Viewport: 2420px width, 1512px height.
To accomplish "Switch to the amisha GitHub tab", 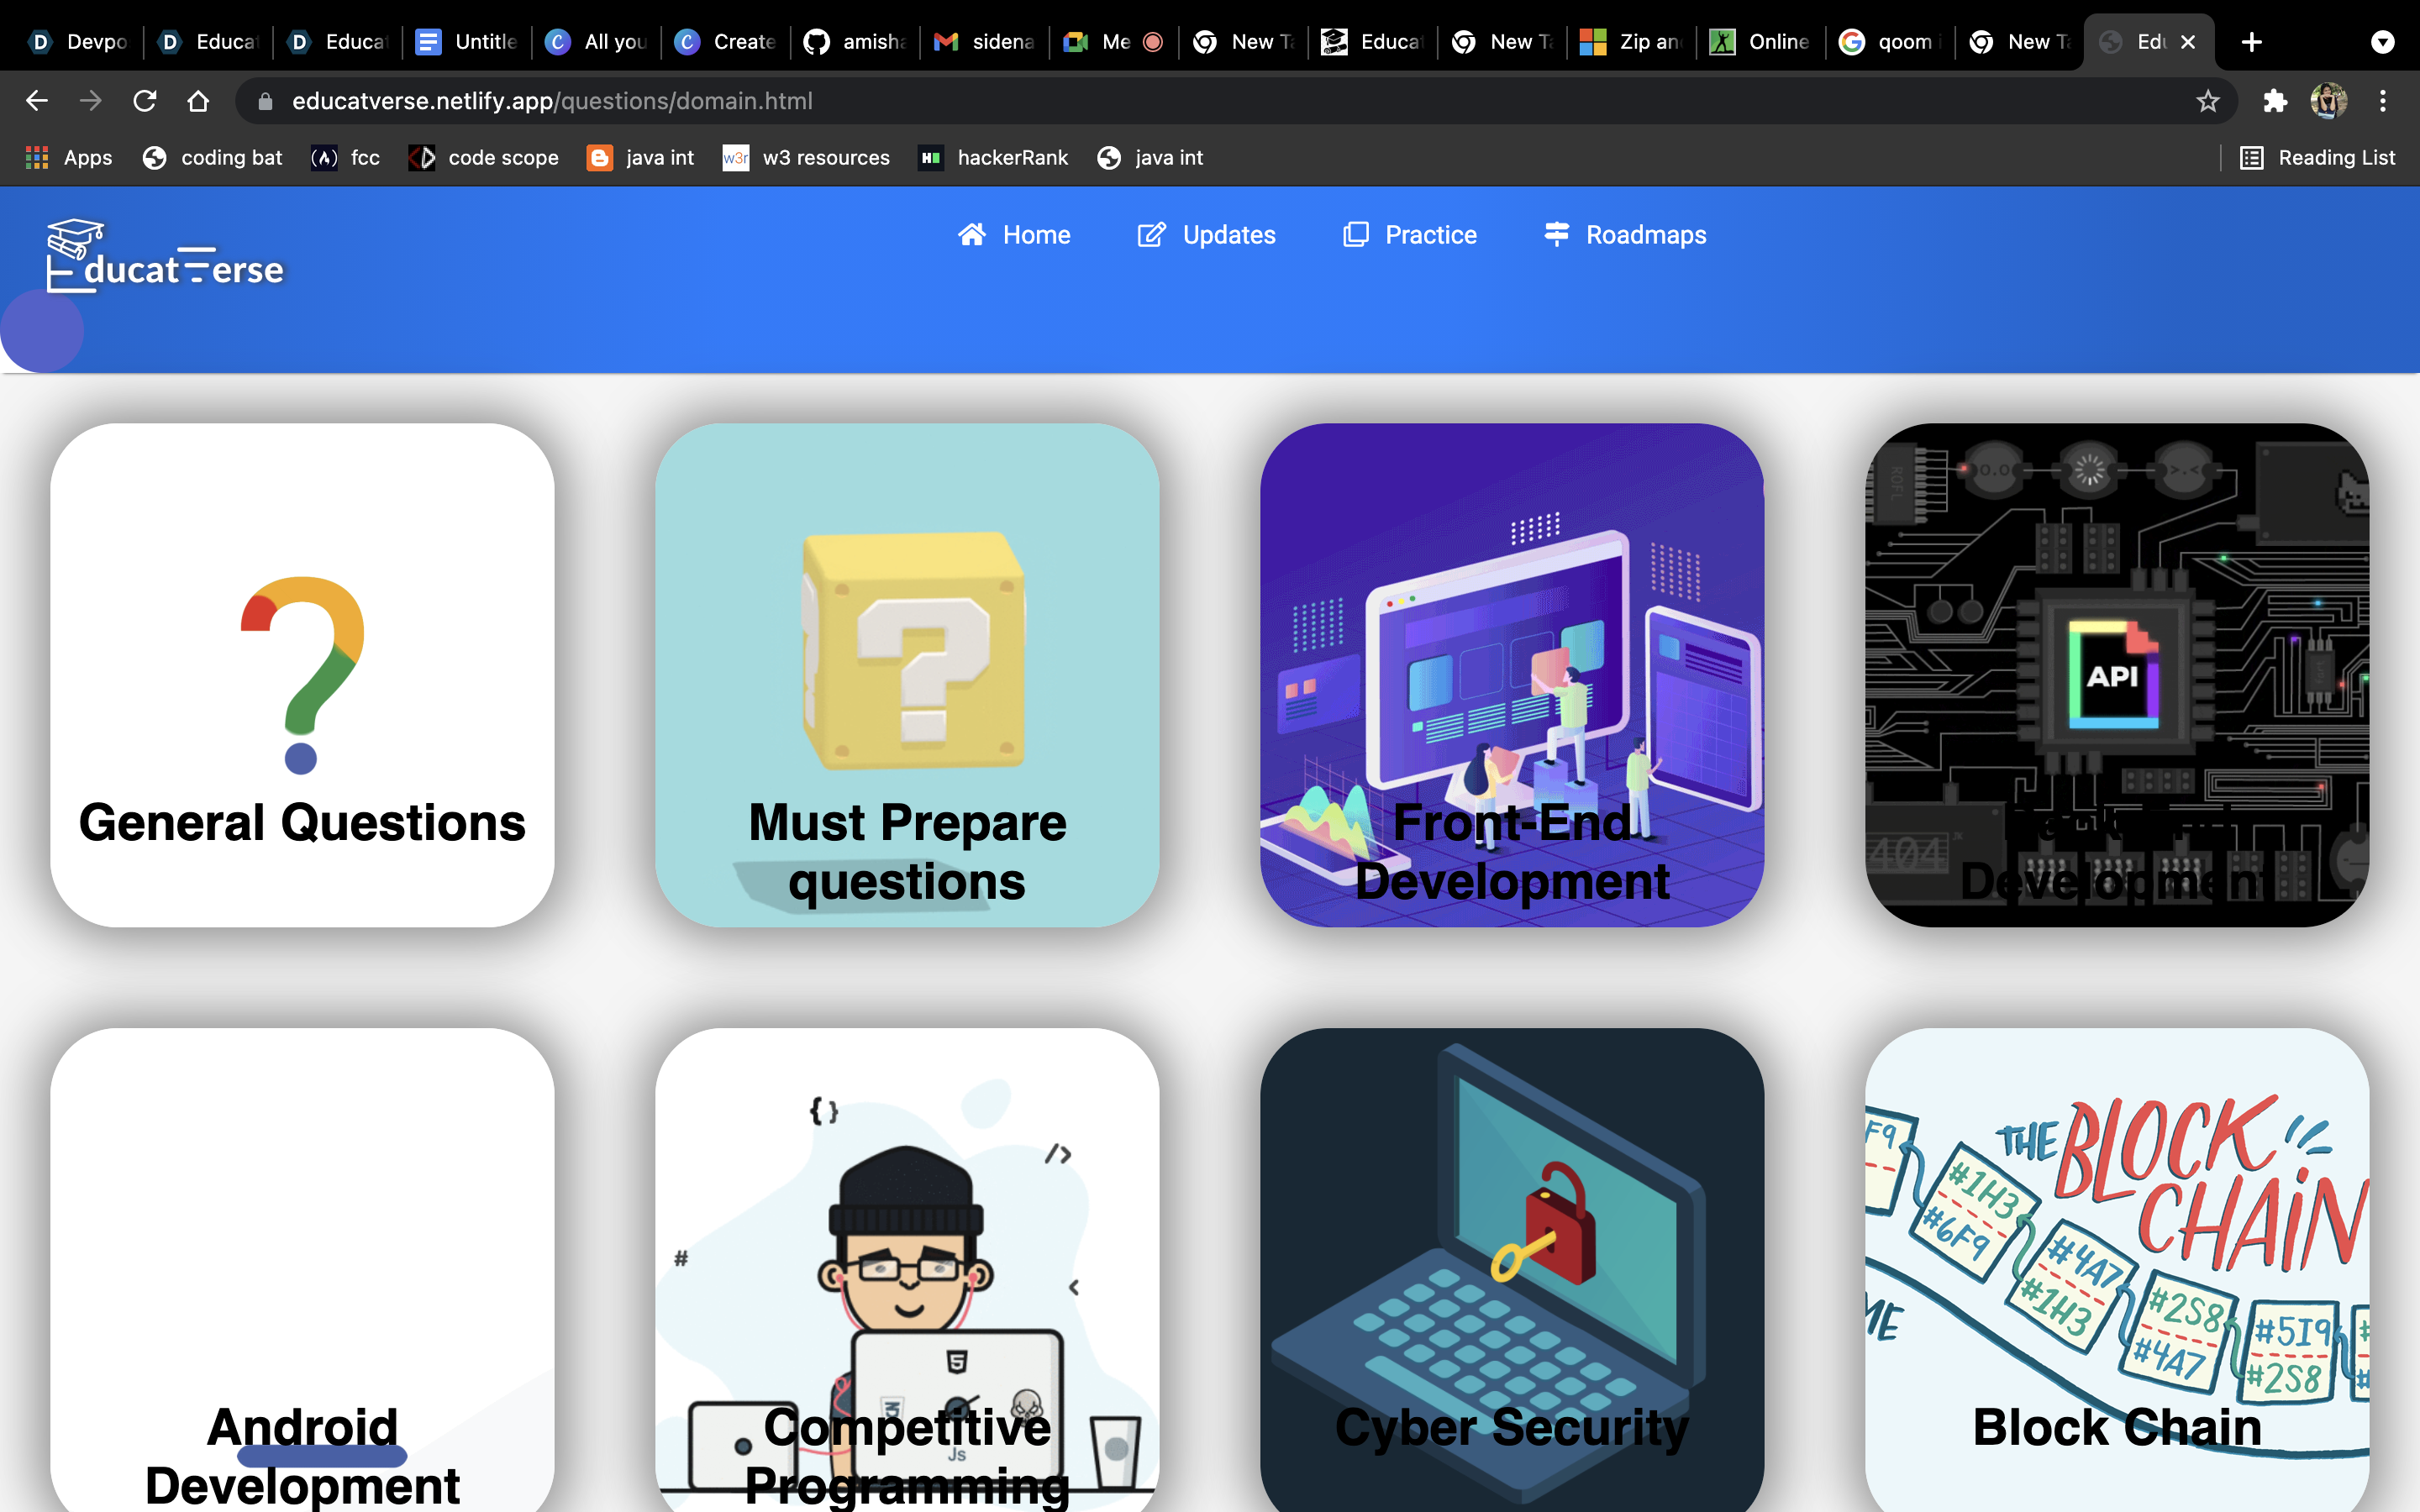I will [856, 42].
